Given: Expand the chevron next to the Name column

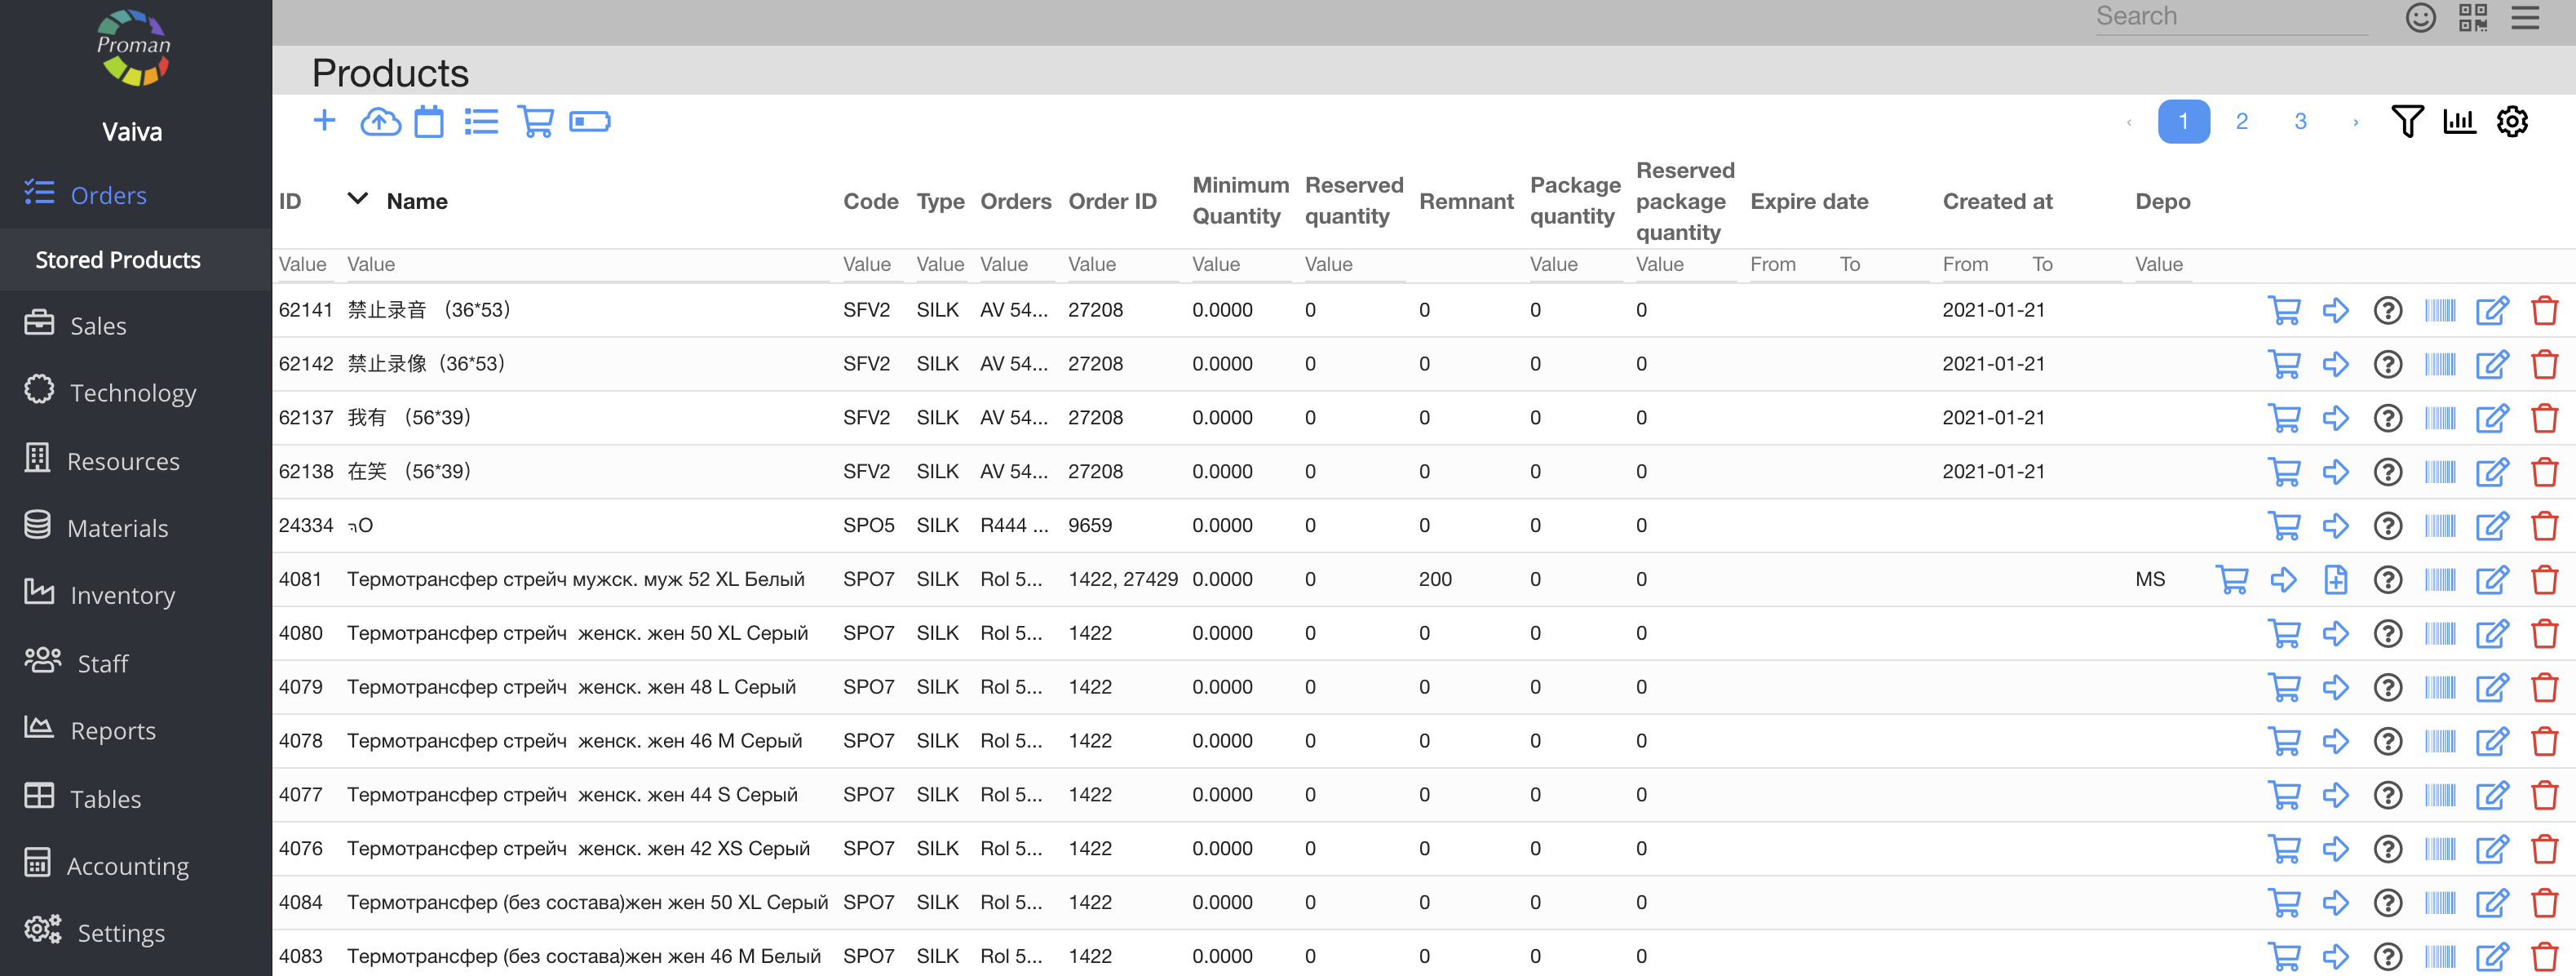Looking at the screenshot, I should point(357,199).
